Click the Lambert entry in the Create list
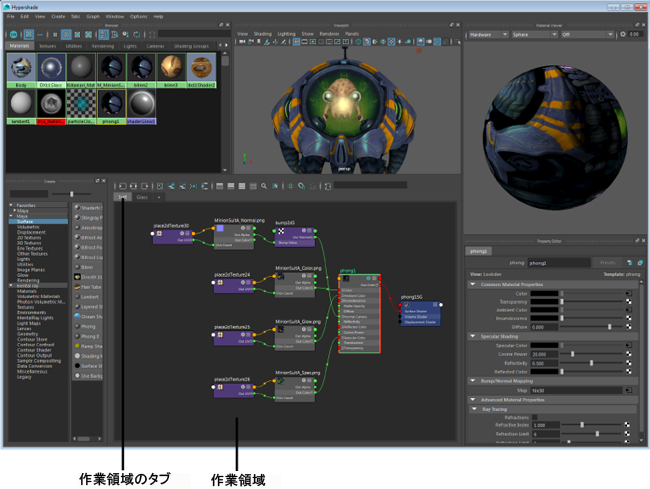Viewport: 650px width, 489px height. 87,297
